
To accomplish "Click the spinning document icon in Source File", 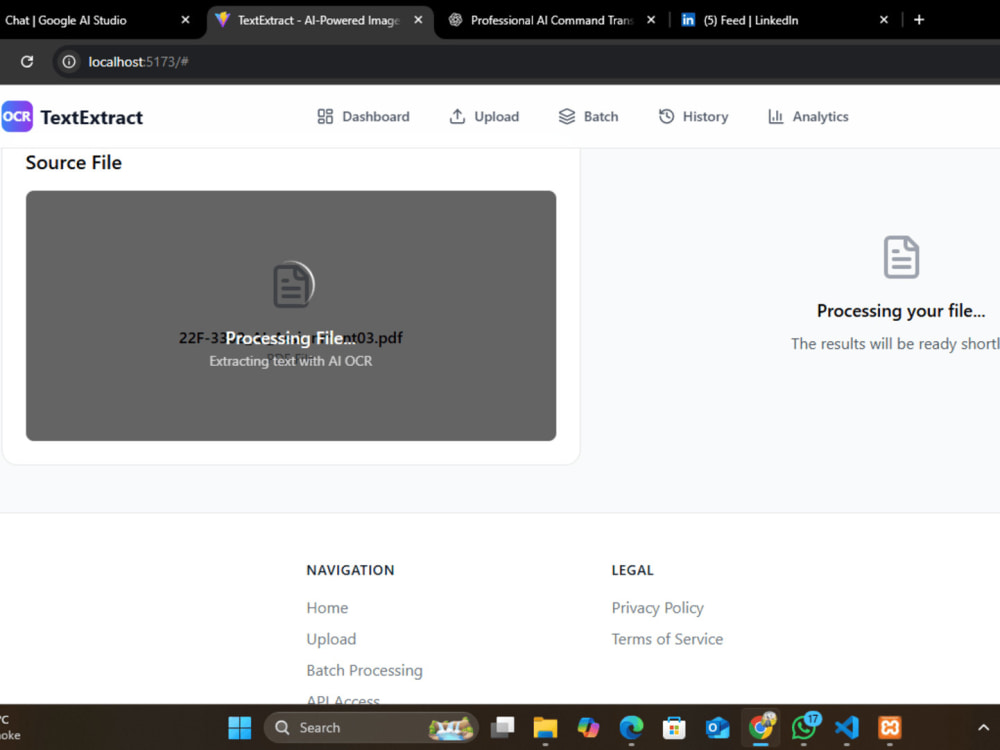I will pyautogui.click(x=292, y=285).
